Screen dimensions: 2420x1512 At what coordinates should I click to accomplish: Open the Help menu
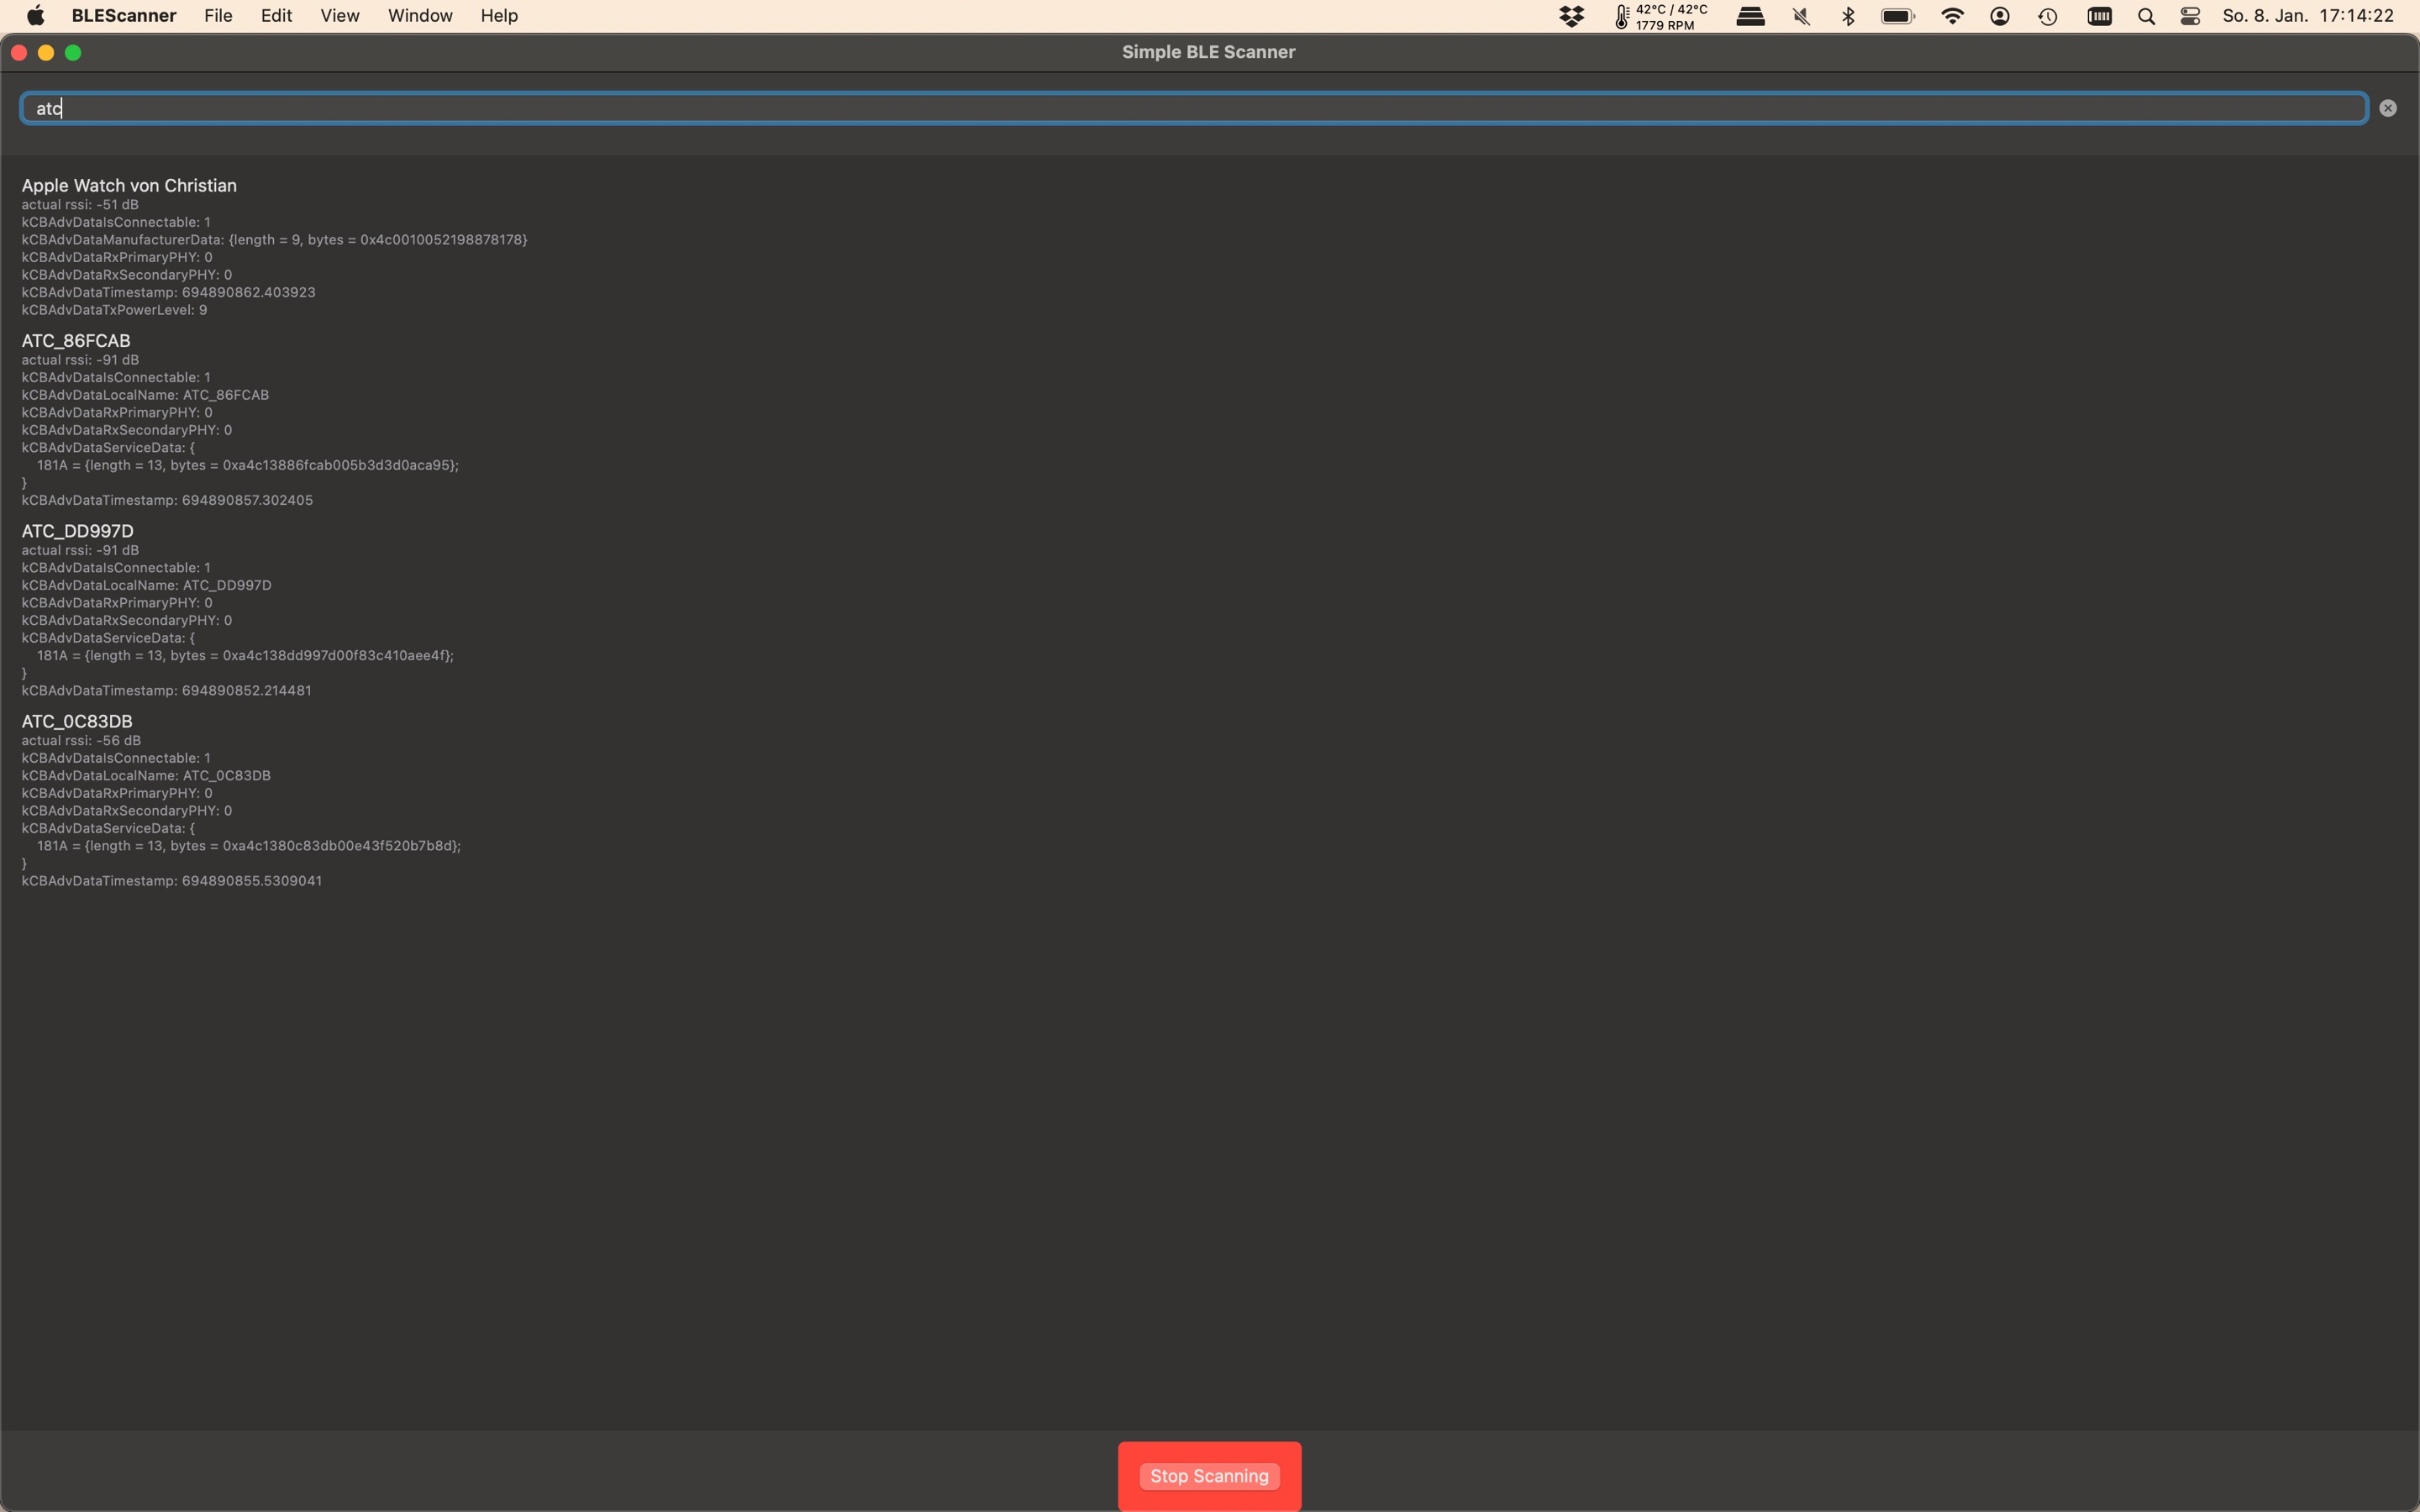(x=499, y=16)
